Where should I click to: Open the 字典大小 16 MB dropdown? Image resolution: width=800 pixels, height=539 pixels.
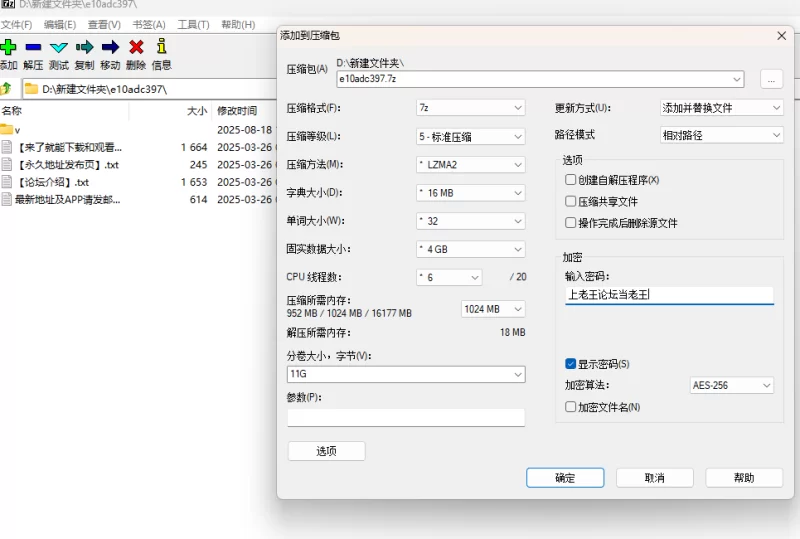470,192
